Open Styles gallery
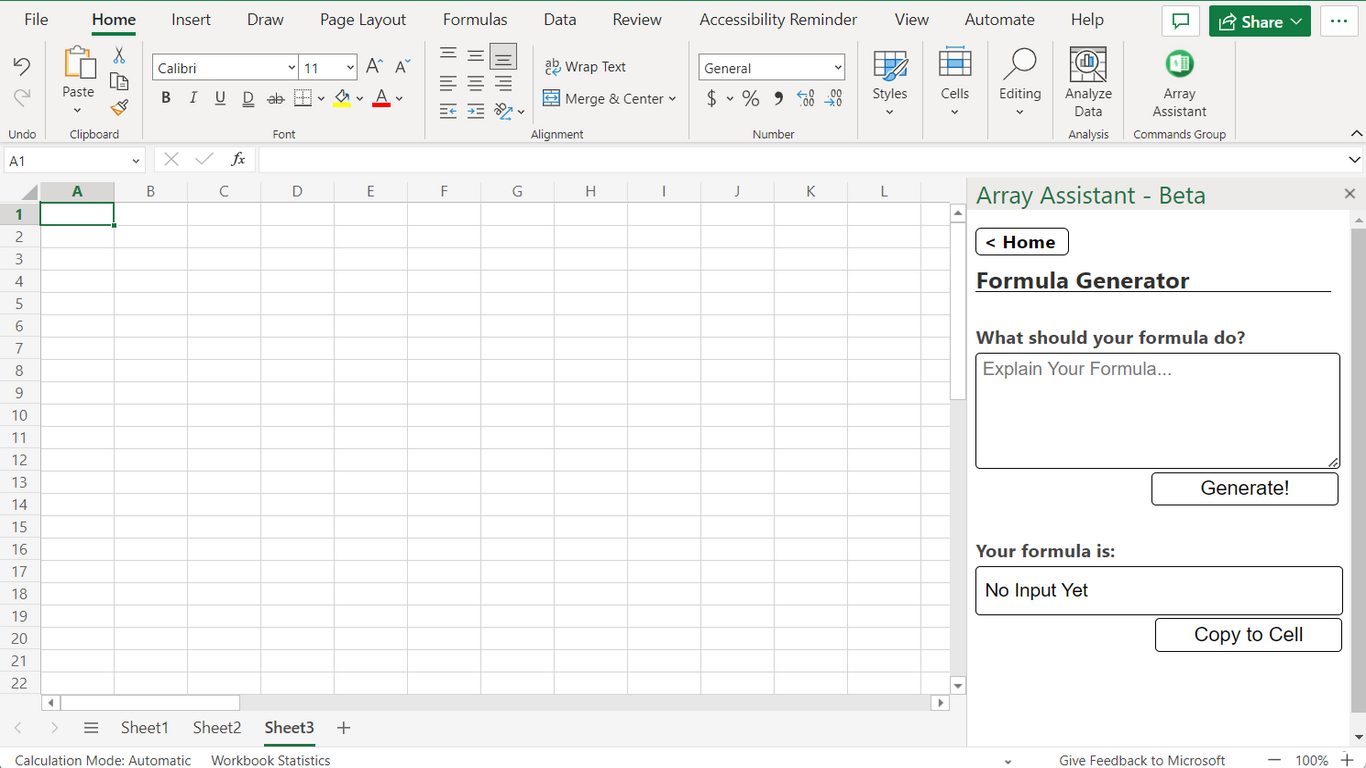1366x768 pixels. pos(889,81)
